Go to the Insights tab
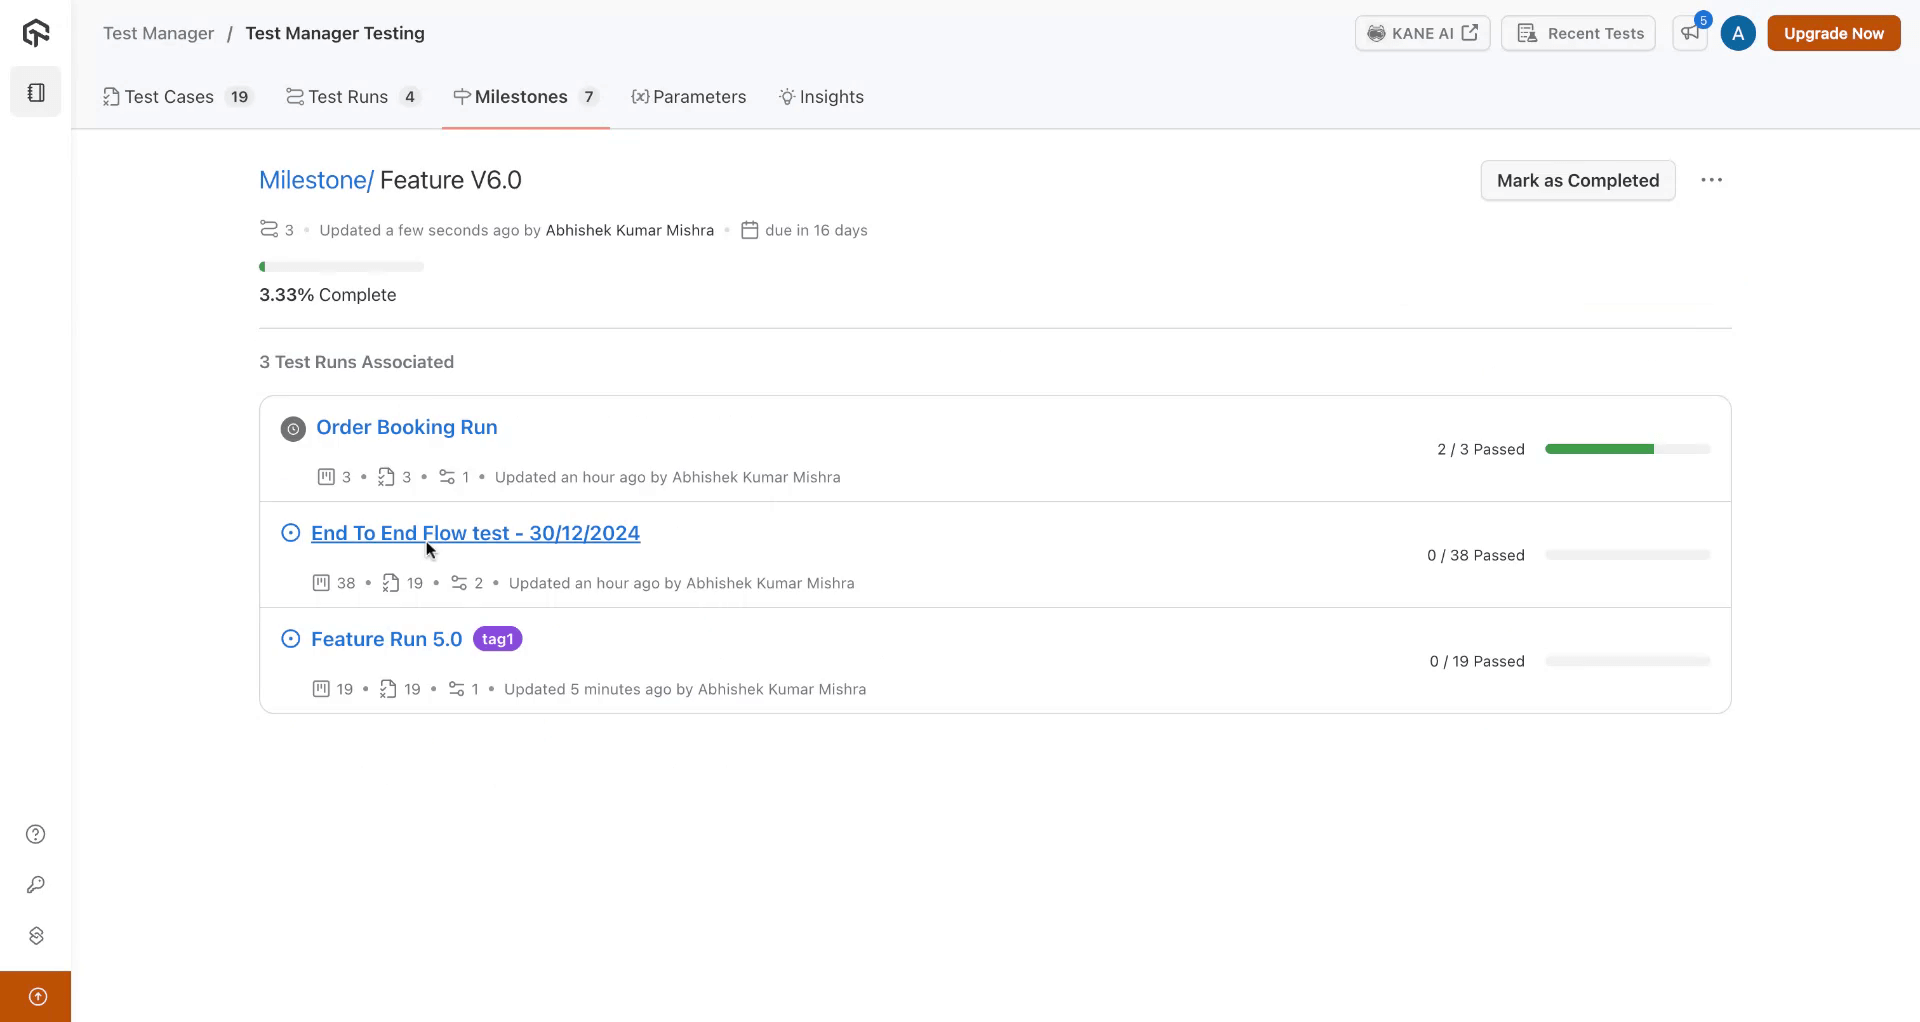Image resolution: width=1920 pixels, height=1022 pixels. click(x=821, y=97)
